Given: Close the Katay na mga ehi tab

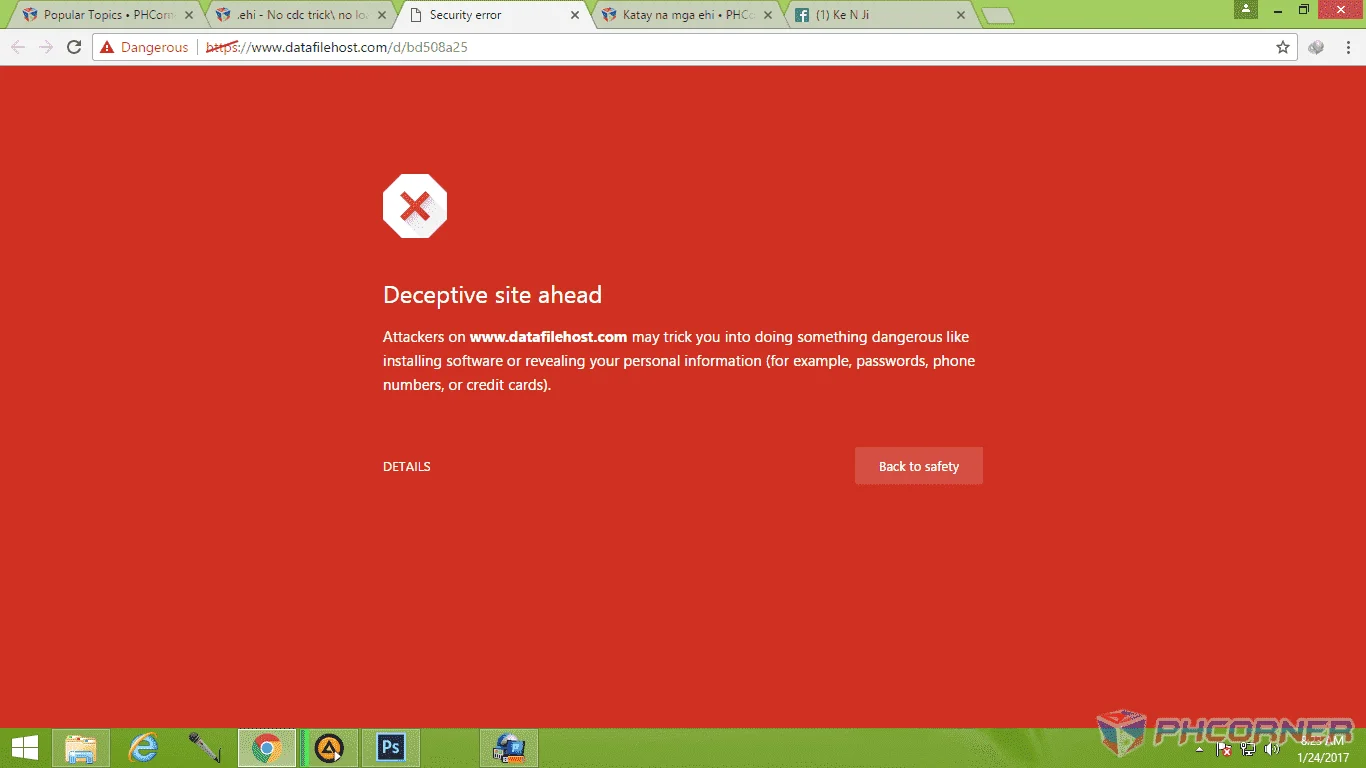Looking at the screenshot, I should (768, 15).
